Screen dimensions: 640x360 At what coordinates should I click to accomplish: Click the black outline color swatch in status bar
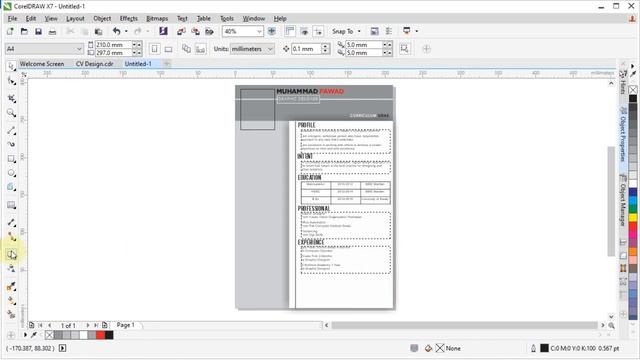[544, 348]
